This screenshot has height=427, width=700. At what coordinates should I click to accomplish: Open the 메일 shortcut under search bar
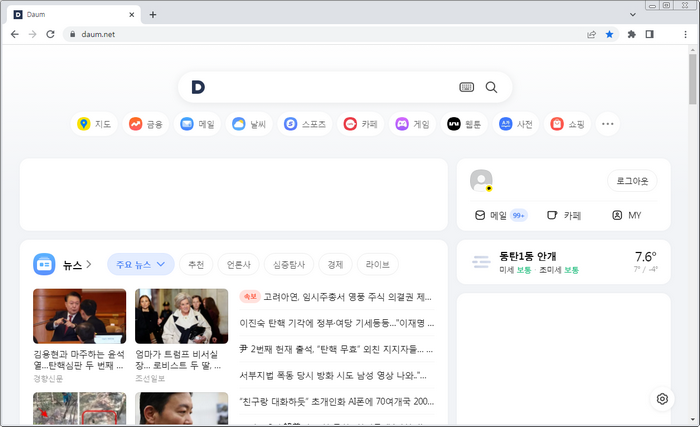coord(198,124)
